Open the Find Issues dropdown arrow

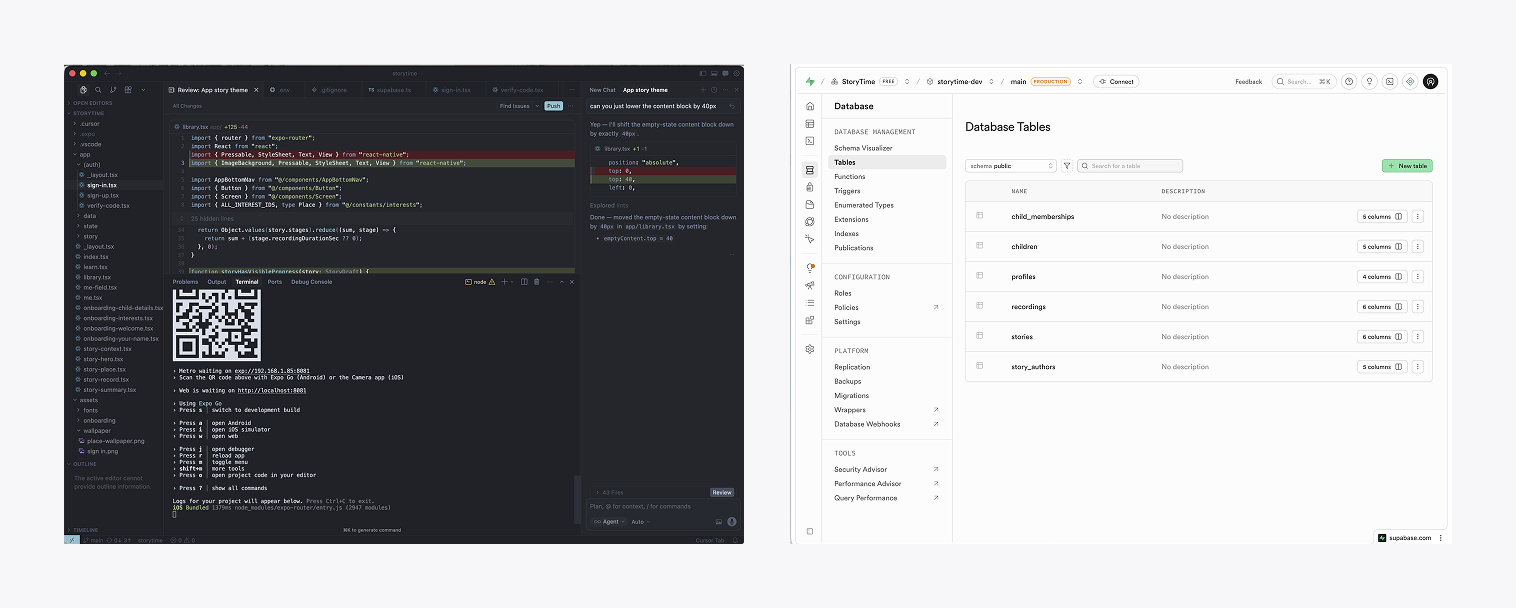coord(537,105)
